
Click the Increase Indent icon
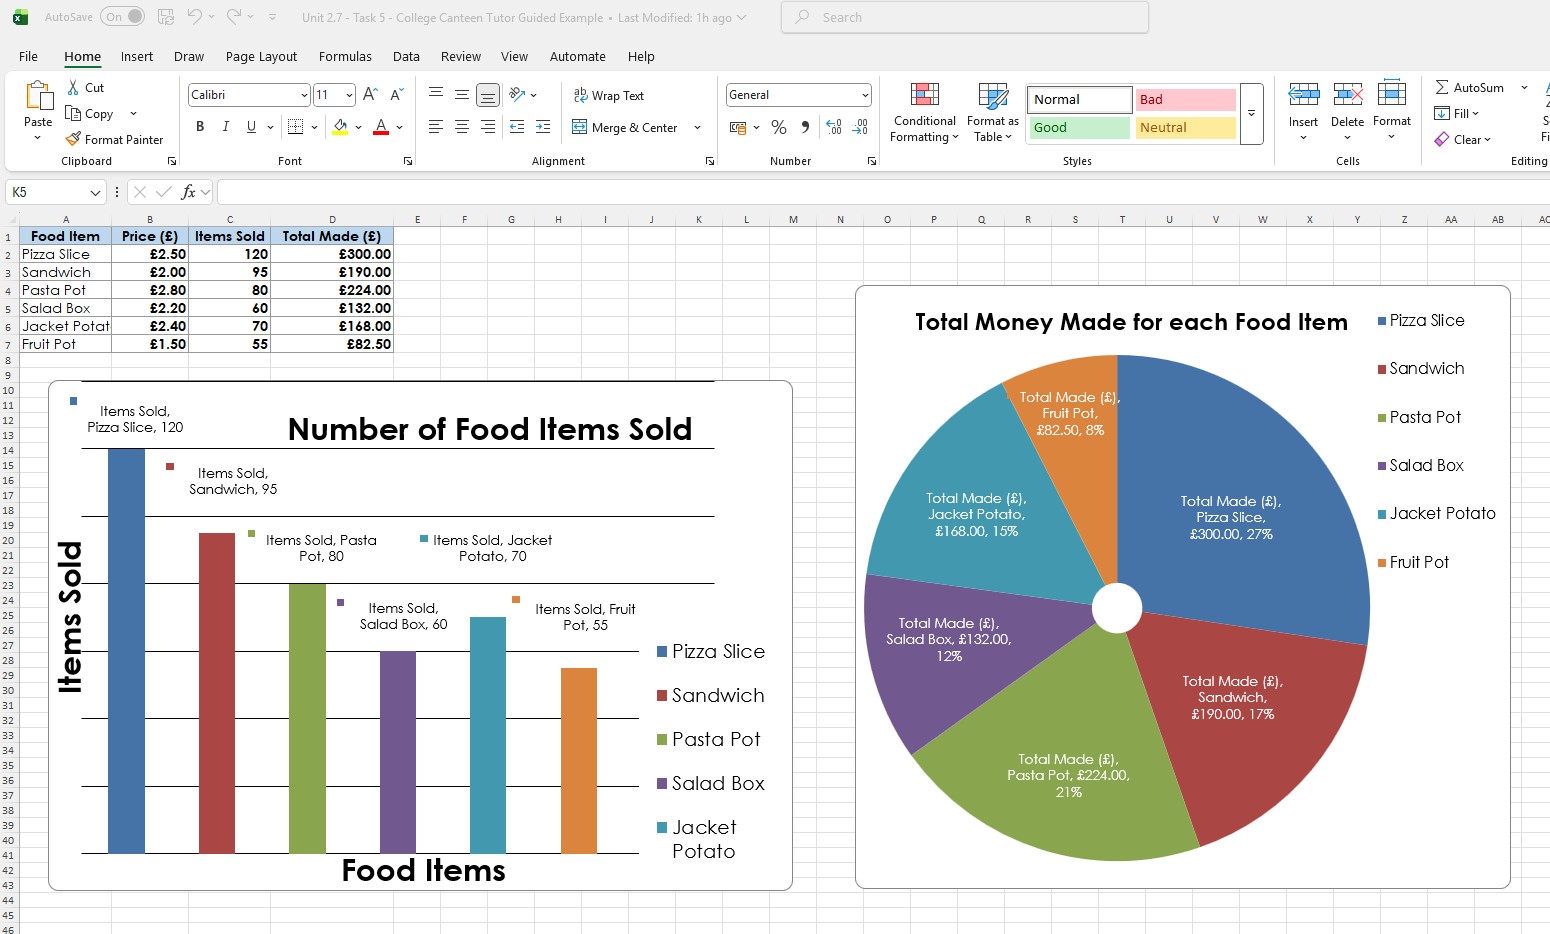click(543, 127)
